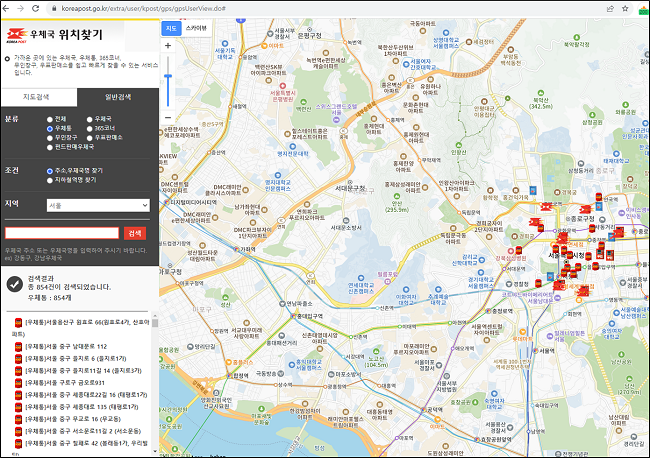Image resolution: width=650 pixels, height=458 pixels.
Task: Focus the post office search input field
Action: coord(62,233)
